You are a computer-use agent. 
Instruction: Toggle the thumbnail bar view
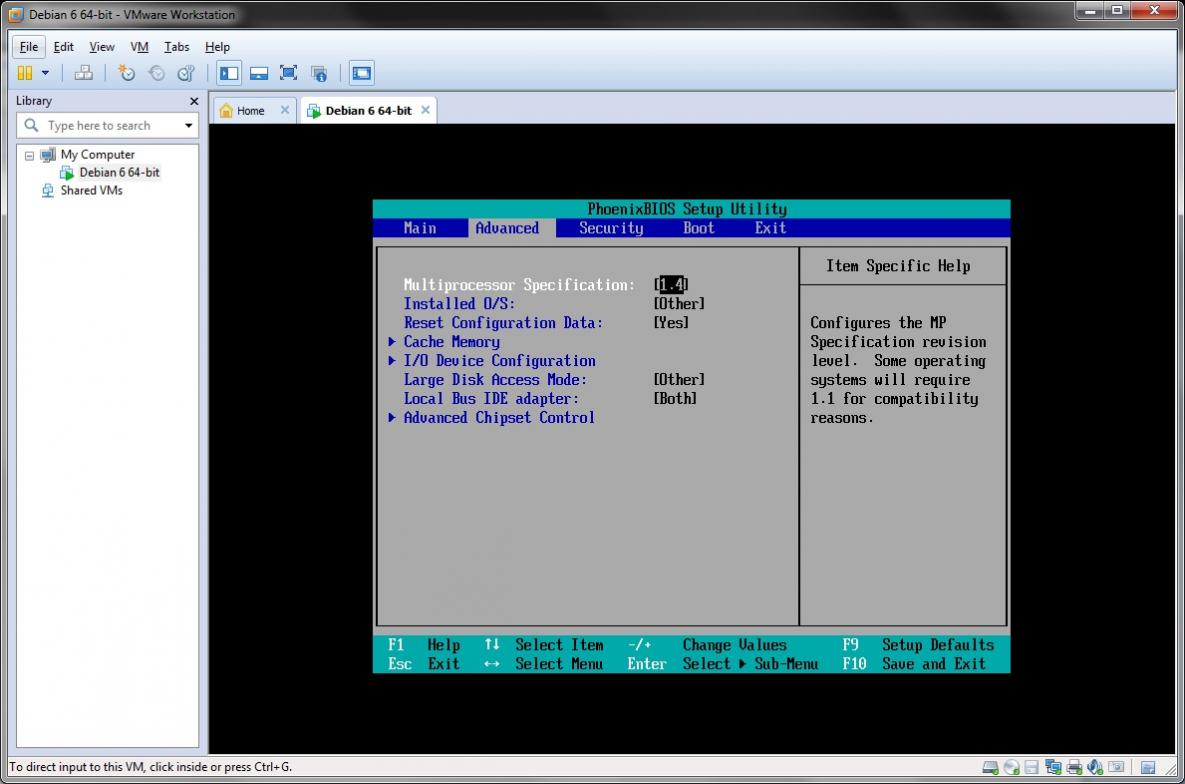click(259, 73)
